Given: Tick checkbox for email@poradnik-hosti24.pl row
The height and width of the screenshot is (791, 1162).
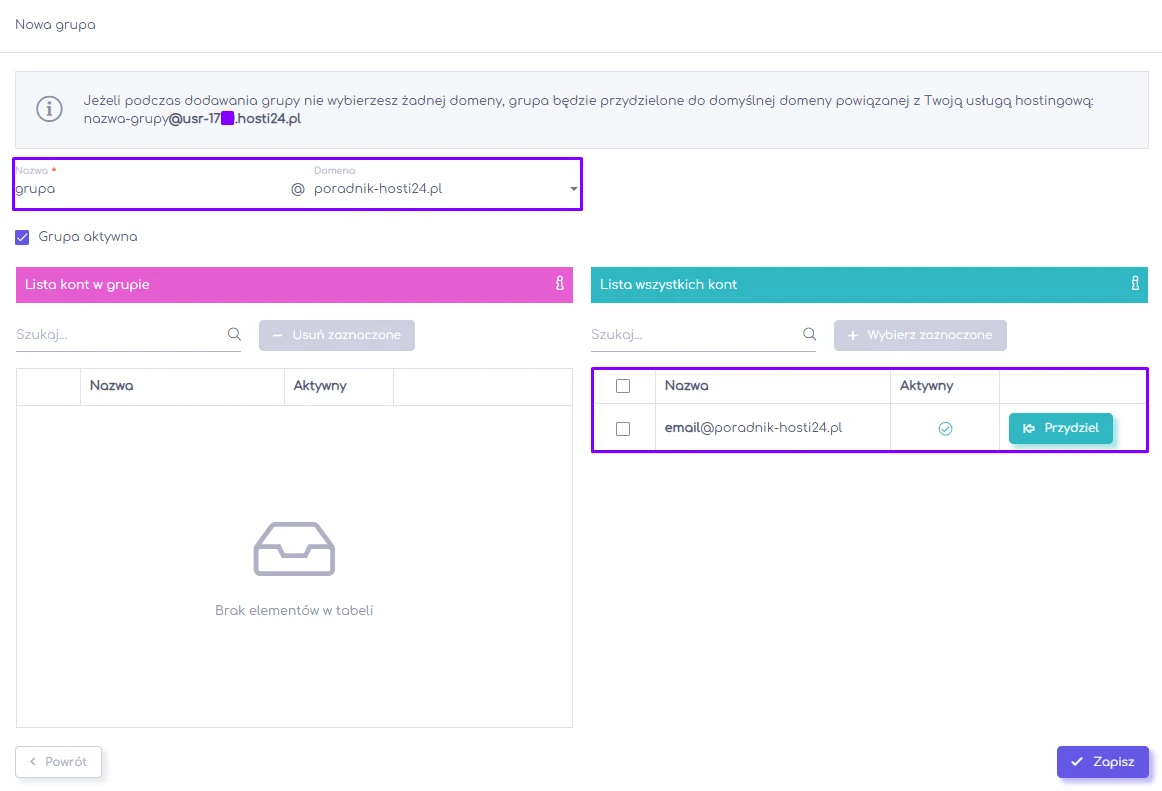Looking at the screenshot, I should [x=623, y=429].
